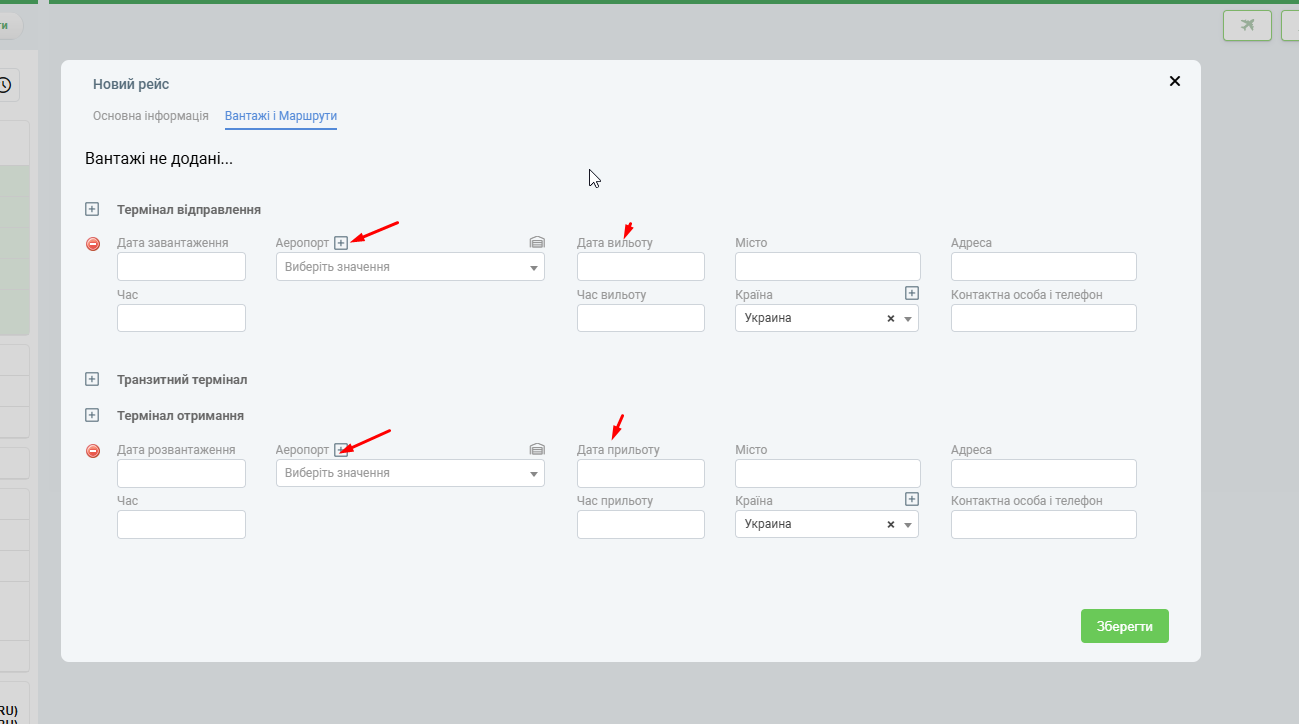The width and height of the screenshot is (1299, 724).
Task: Click the plus icon beside arrival Аеропорт label
Action: 341,450
